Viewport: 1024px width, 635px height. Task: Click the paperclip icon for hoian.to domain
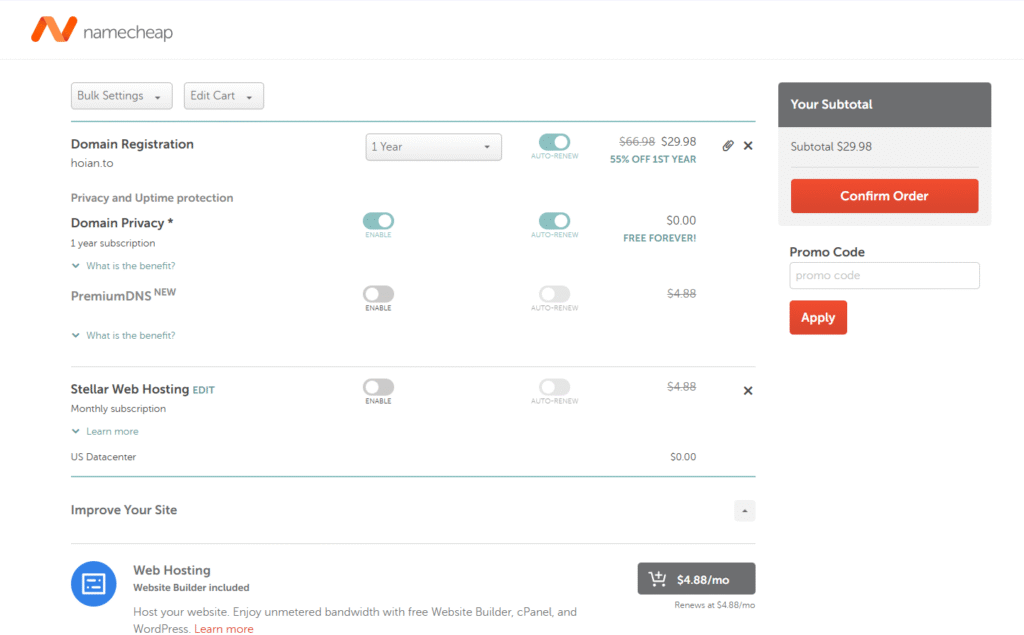click(x=728, y=146)
